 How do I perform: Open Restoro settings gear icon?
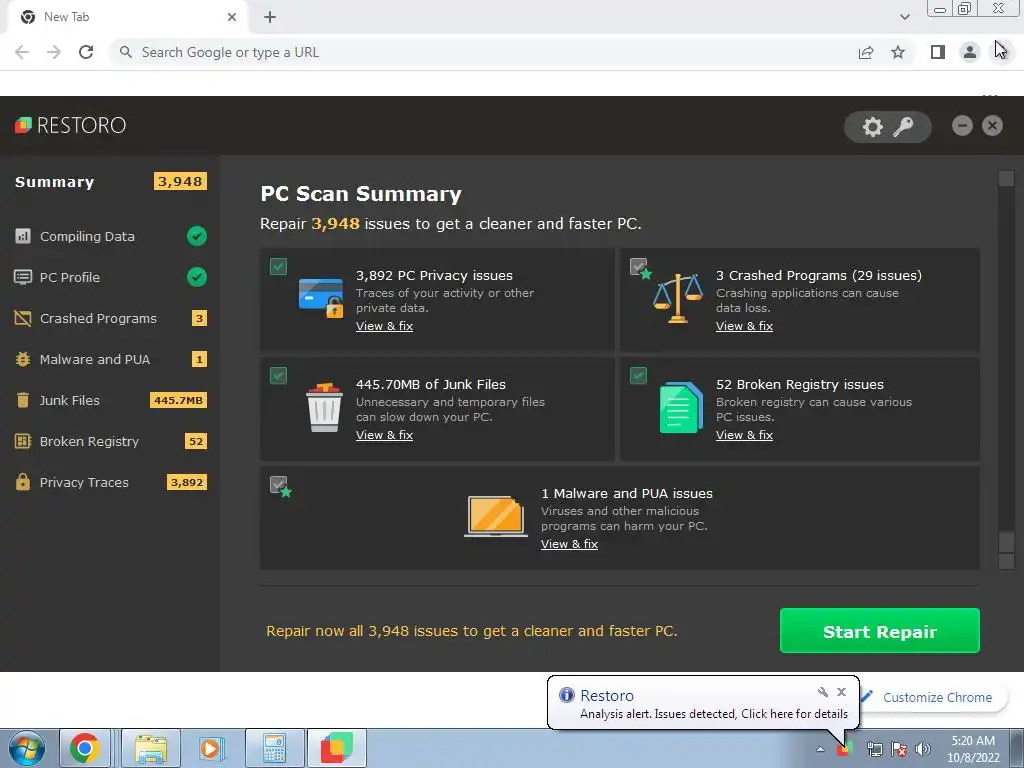(x=872, y=127)
